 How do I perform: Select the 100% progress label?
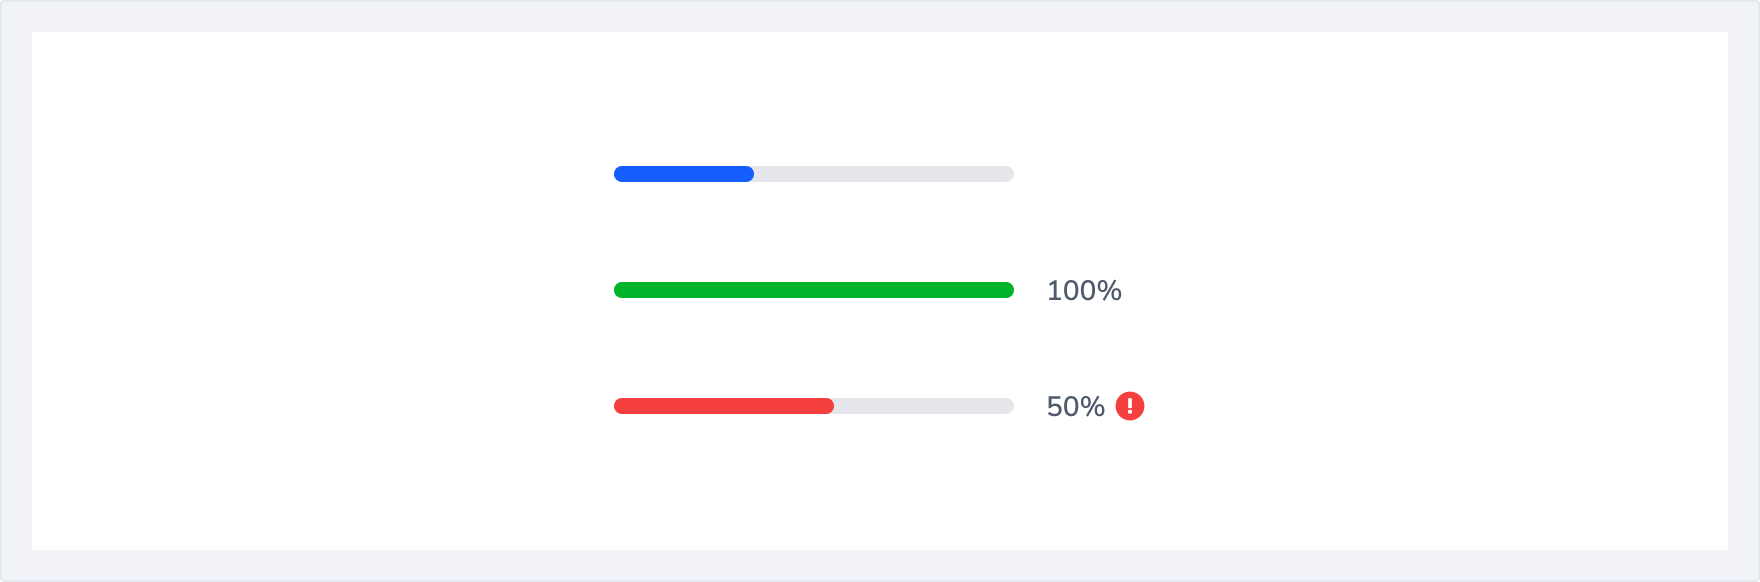[1084, 291]
